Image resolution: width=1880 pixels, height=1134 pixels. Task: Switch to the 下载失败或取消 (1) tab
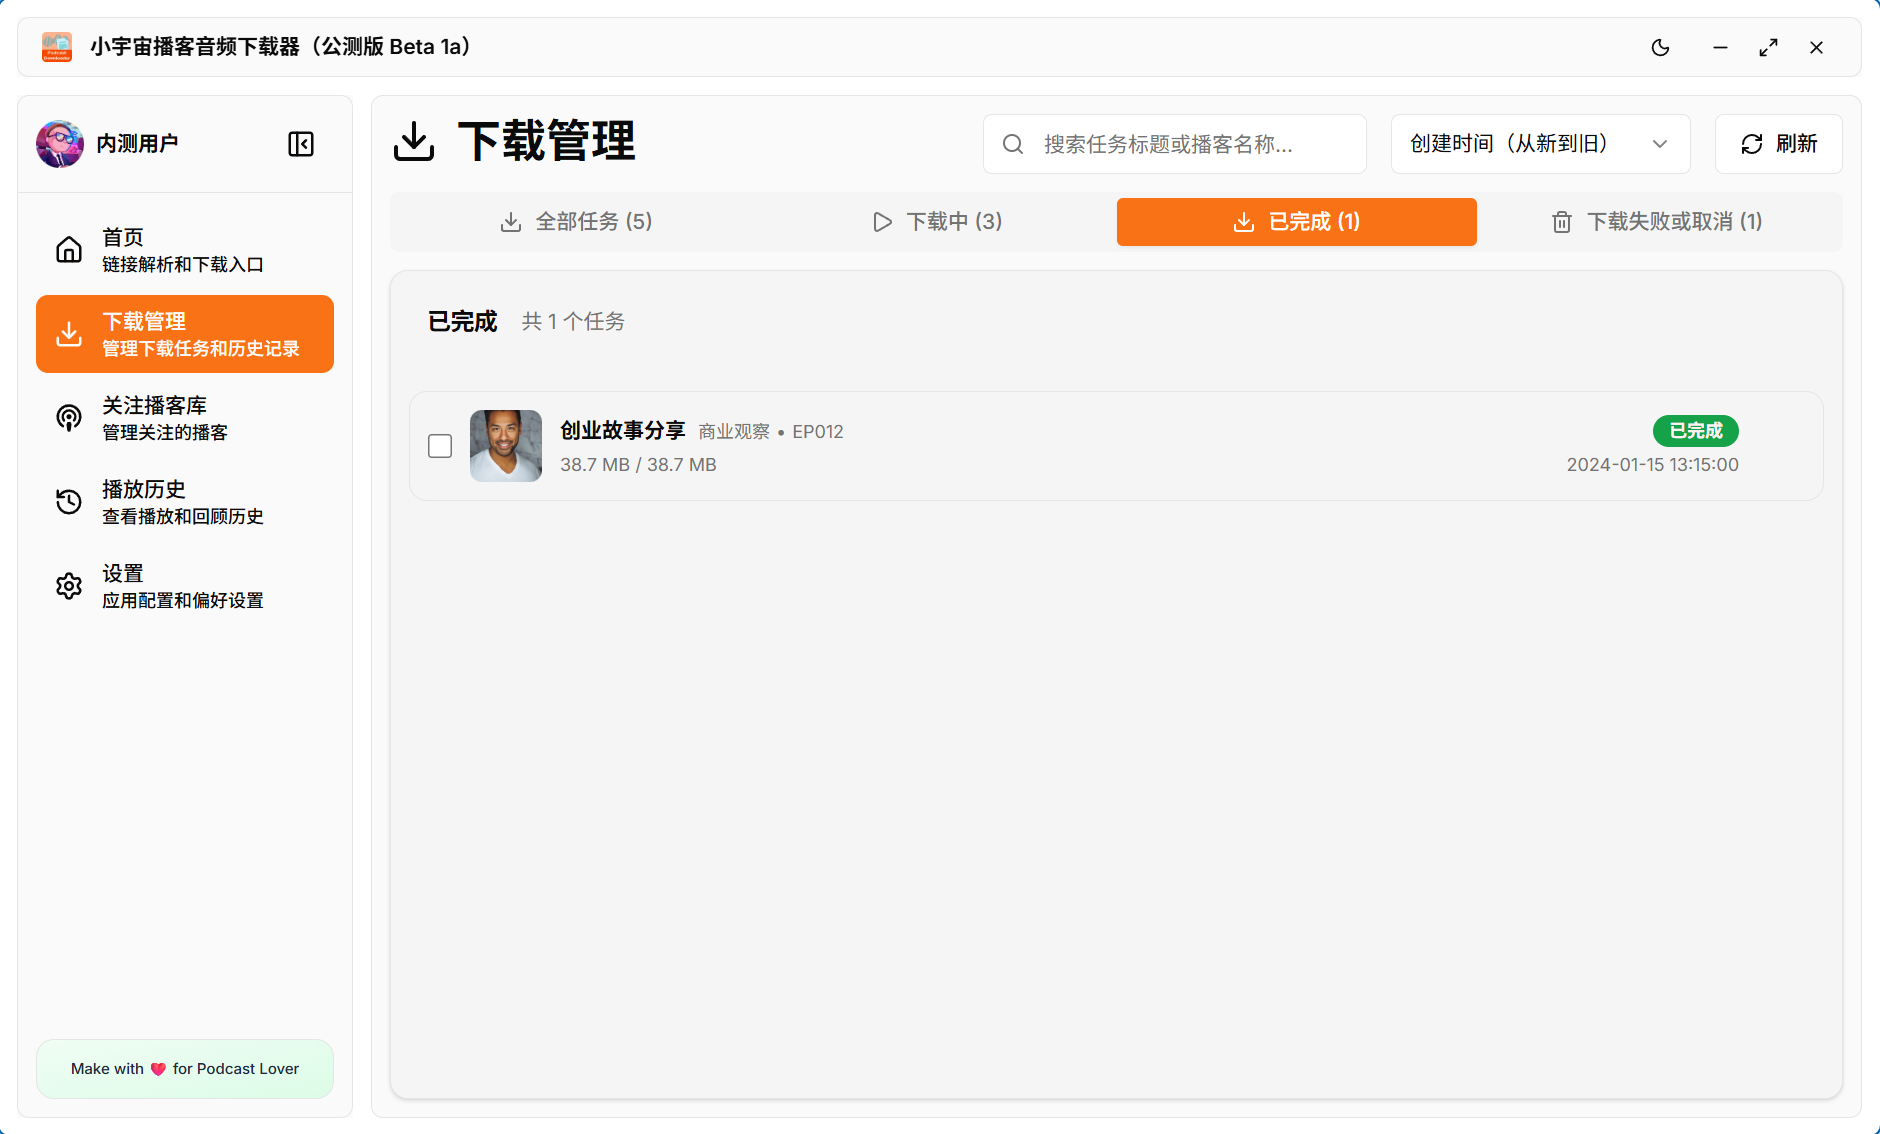click(x=1657, y=222)
